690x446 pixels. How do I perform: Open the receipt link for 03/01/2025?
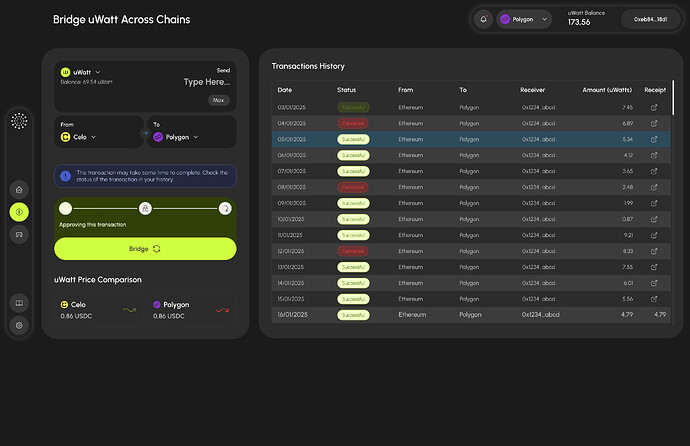point(654,107)
